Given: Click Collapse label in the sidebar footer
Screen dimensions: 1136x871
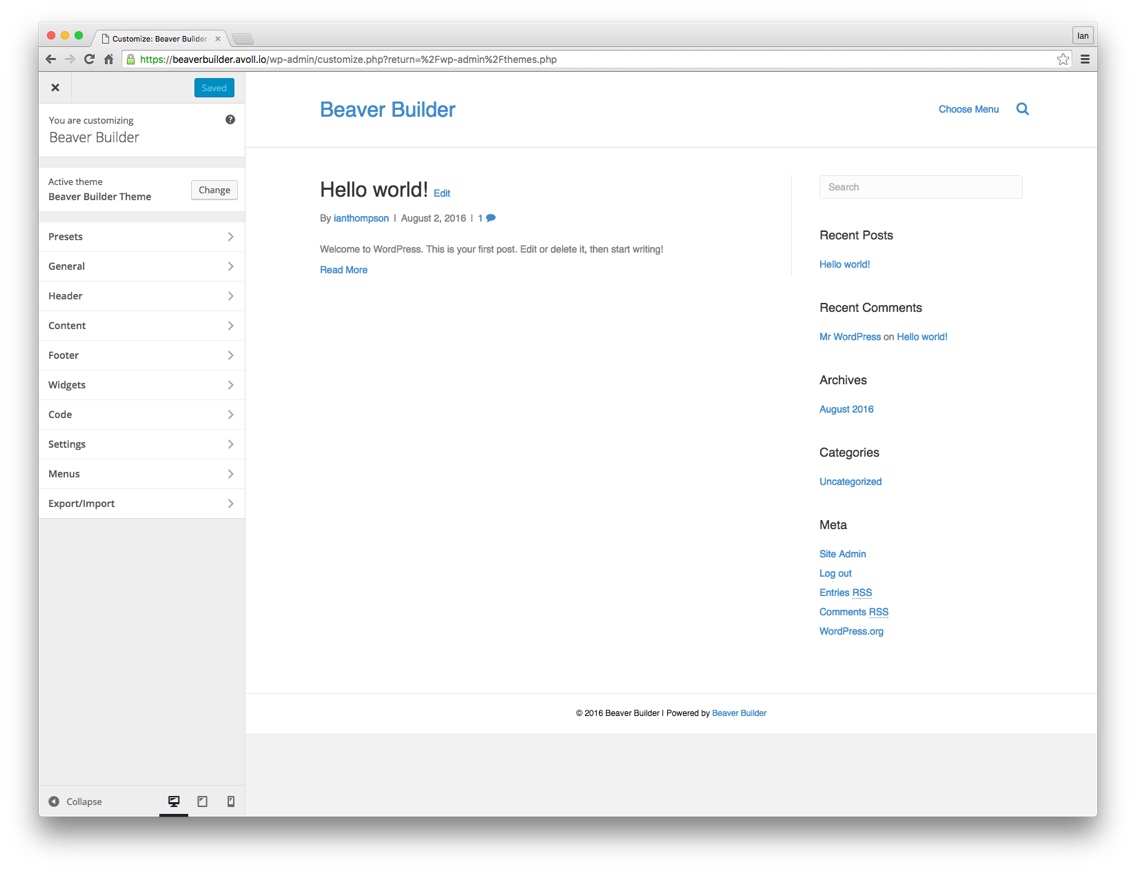Looking at the screenshot, I should coord(84,801).
